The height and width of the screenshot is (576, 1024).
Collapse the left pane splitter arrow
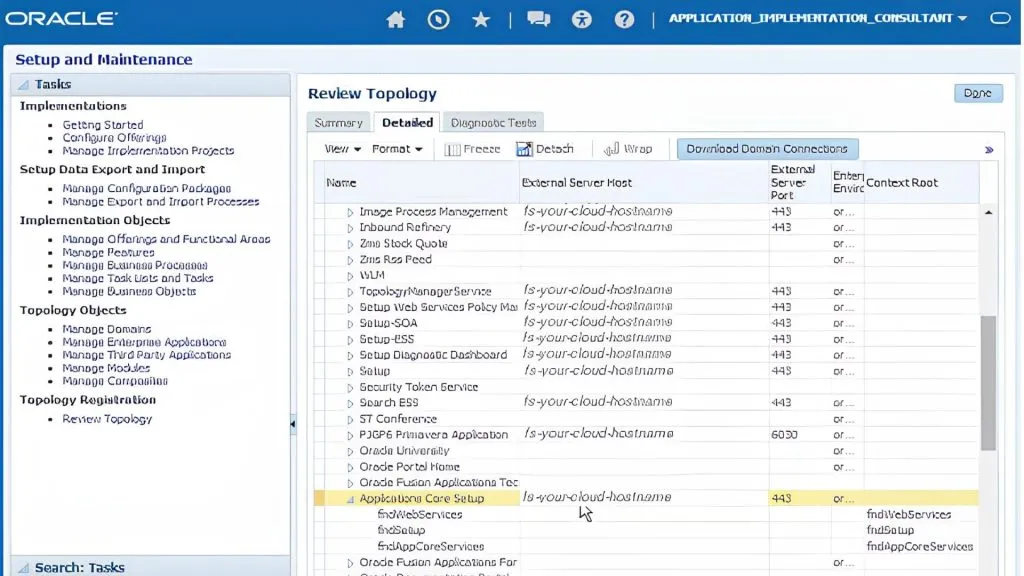[x=293, y=424]
